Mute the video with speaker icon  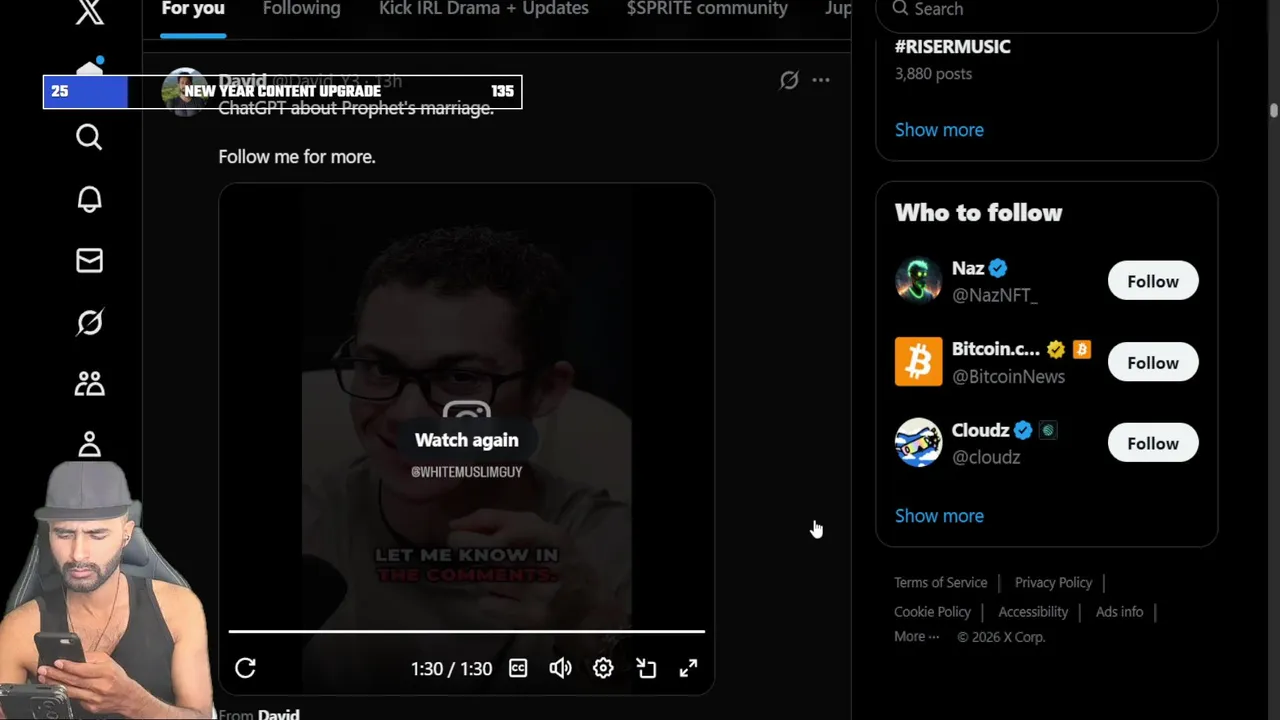tap(560, 668)
